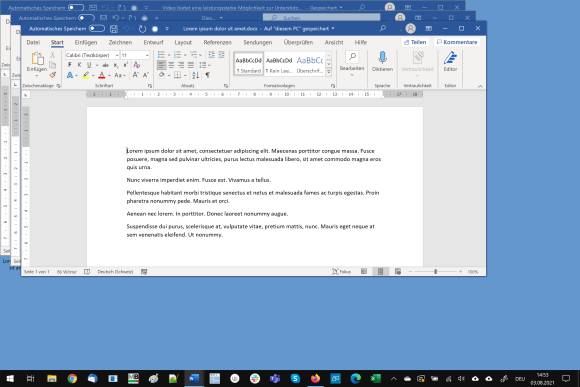Click the proofing book icon in status bar

click(x=87, y=272)
